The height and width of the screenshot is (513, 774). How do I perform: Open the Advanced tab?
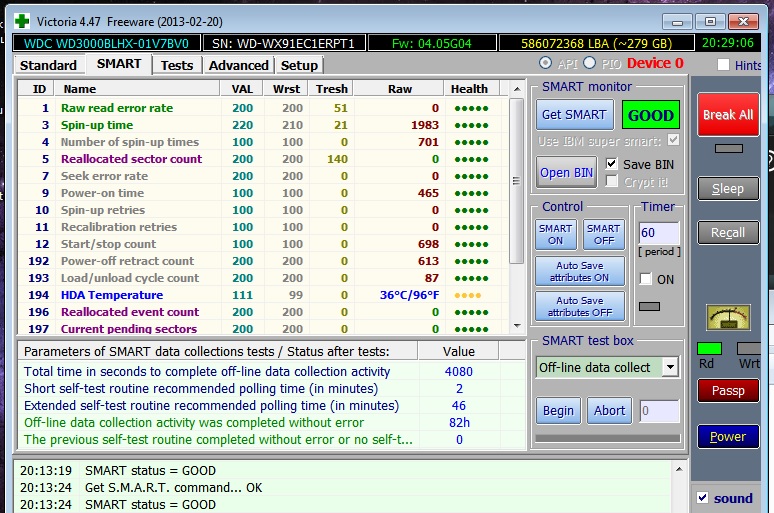[238, 65]
